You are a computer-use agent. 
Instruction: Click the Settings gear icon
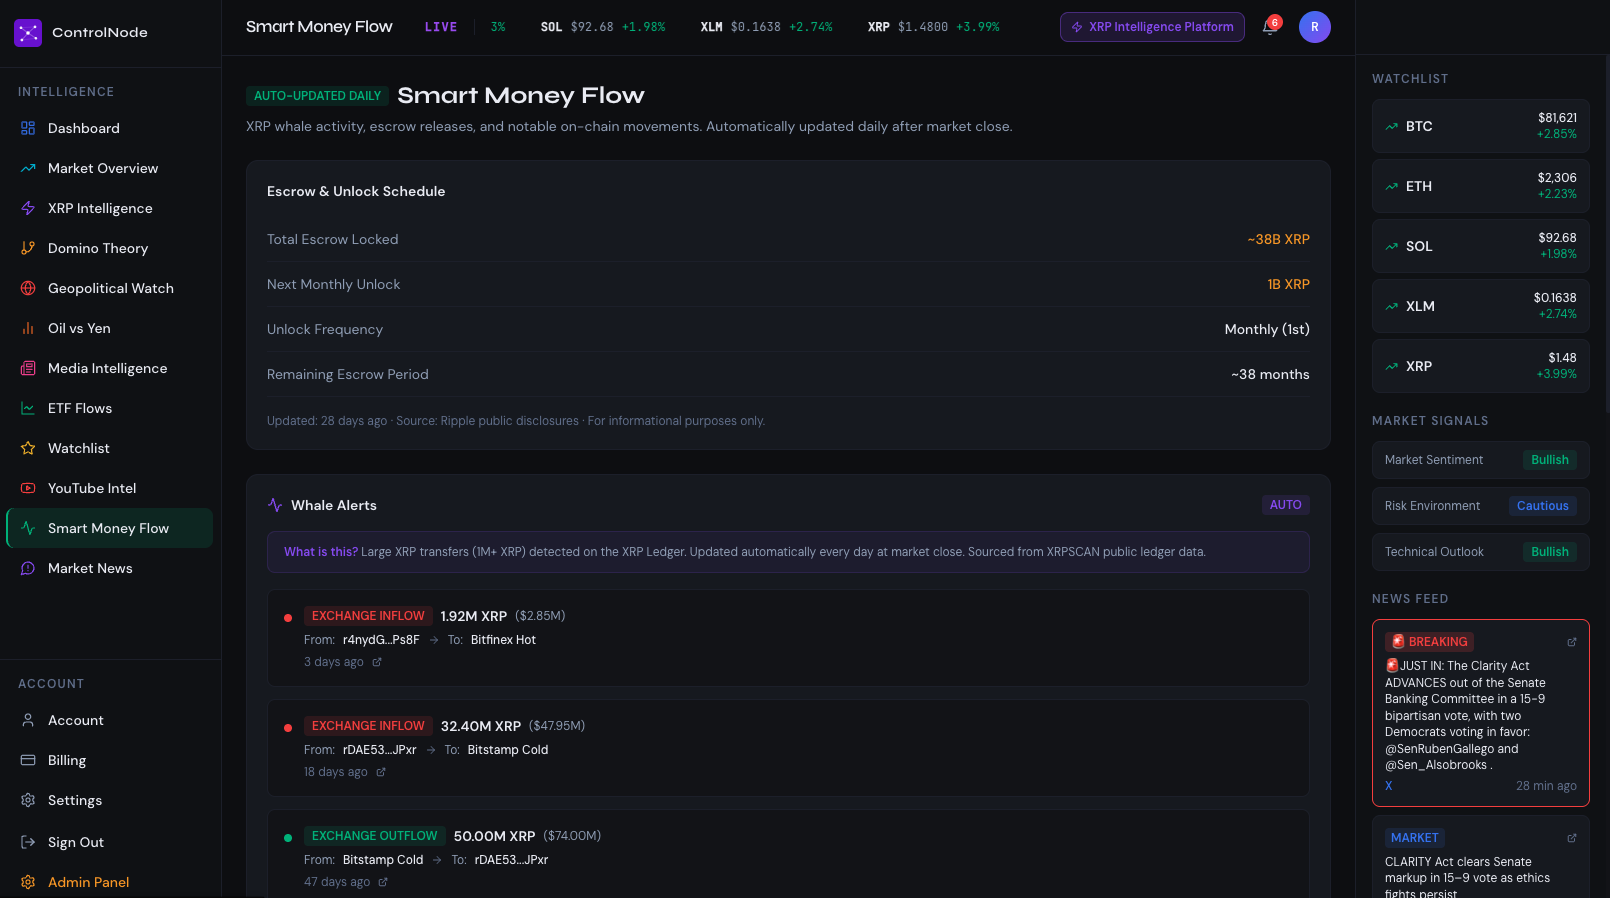click(28, 800)
